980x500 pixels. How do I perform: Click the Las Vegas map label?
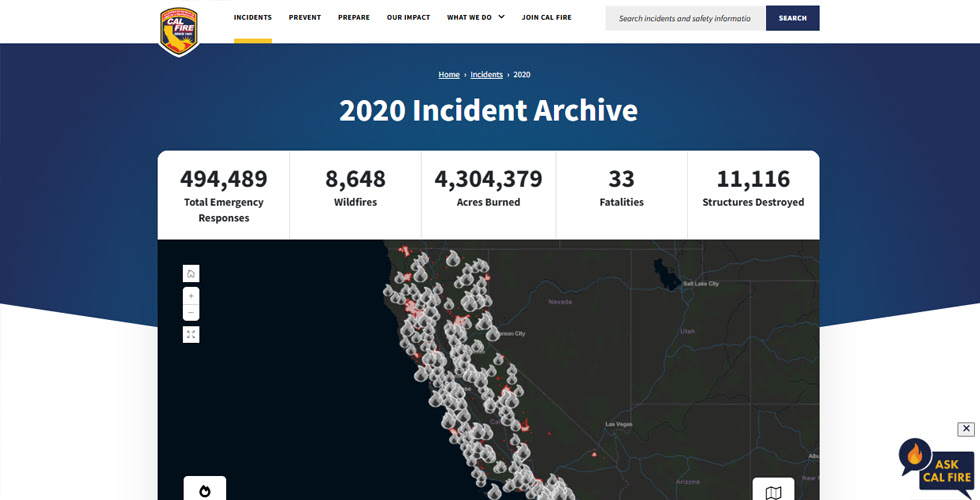tap(619, 424)
